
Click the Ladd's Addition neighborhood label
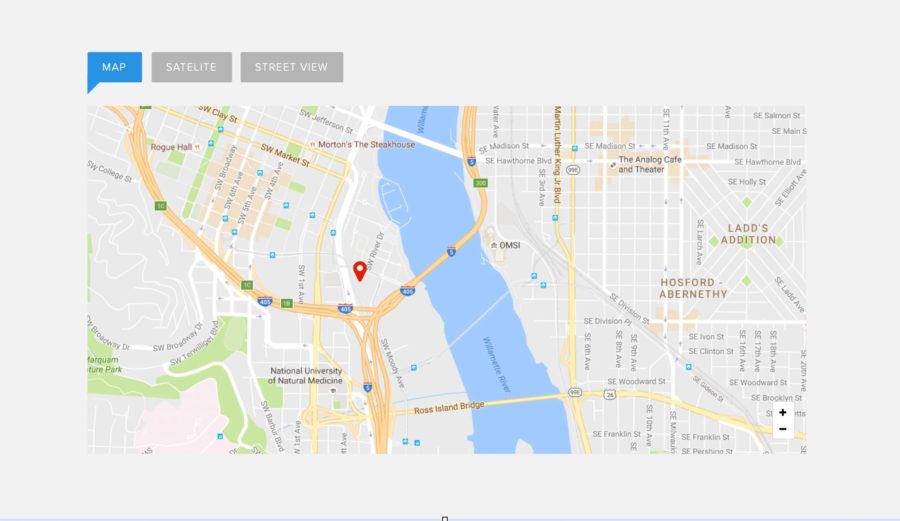(748, 234)
